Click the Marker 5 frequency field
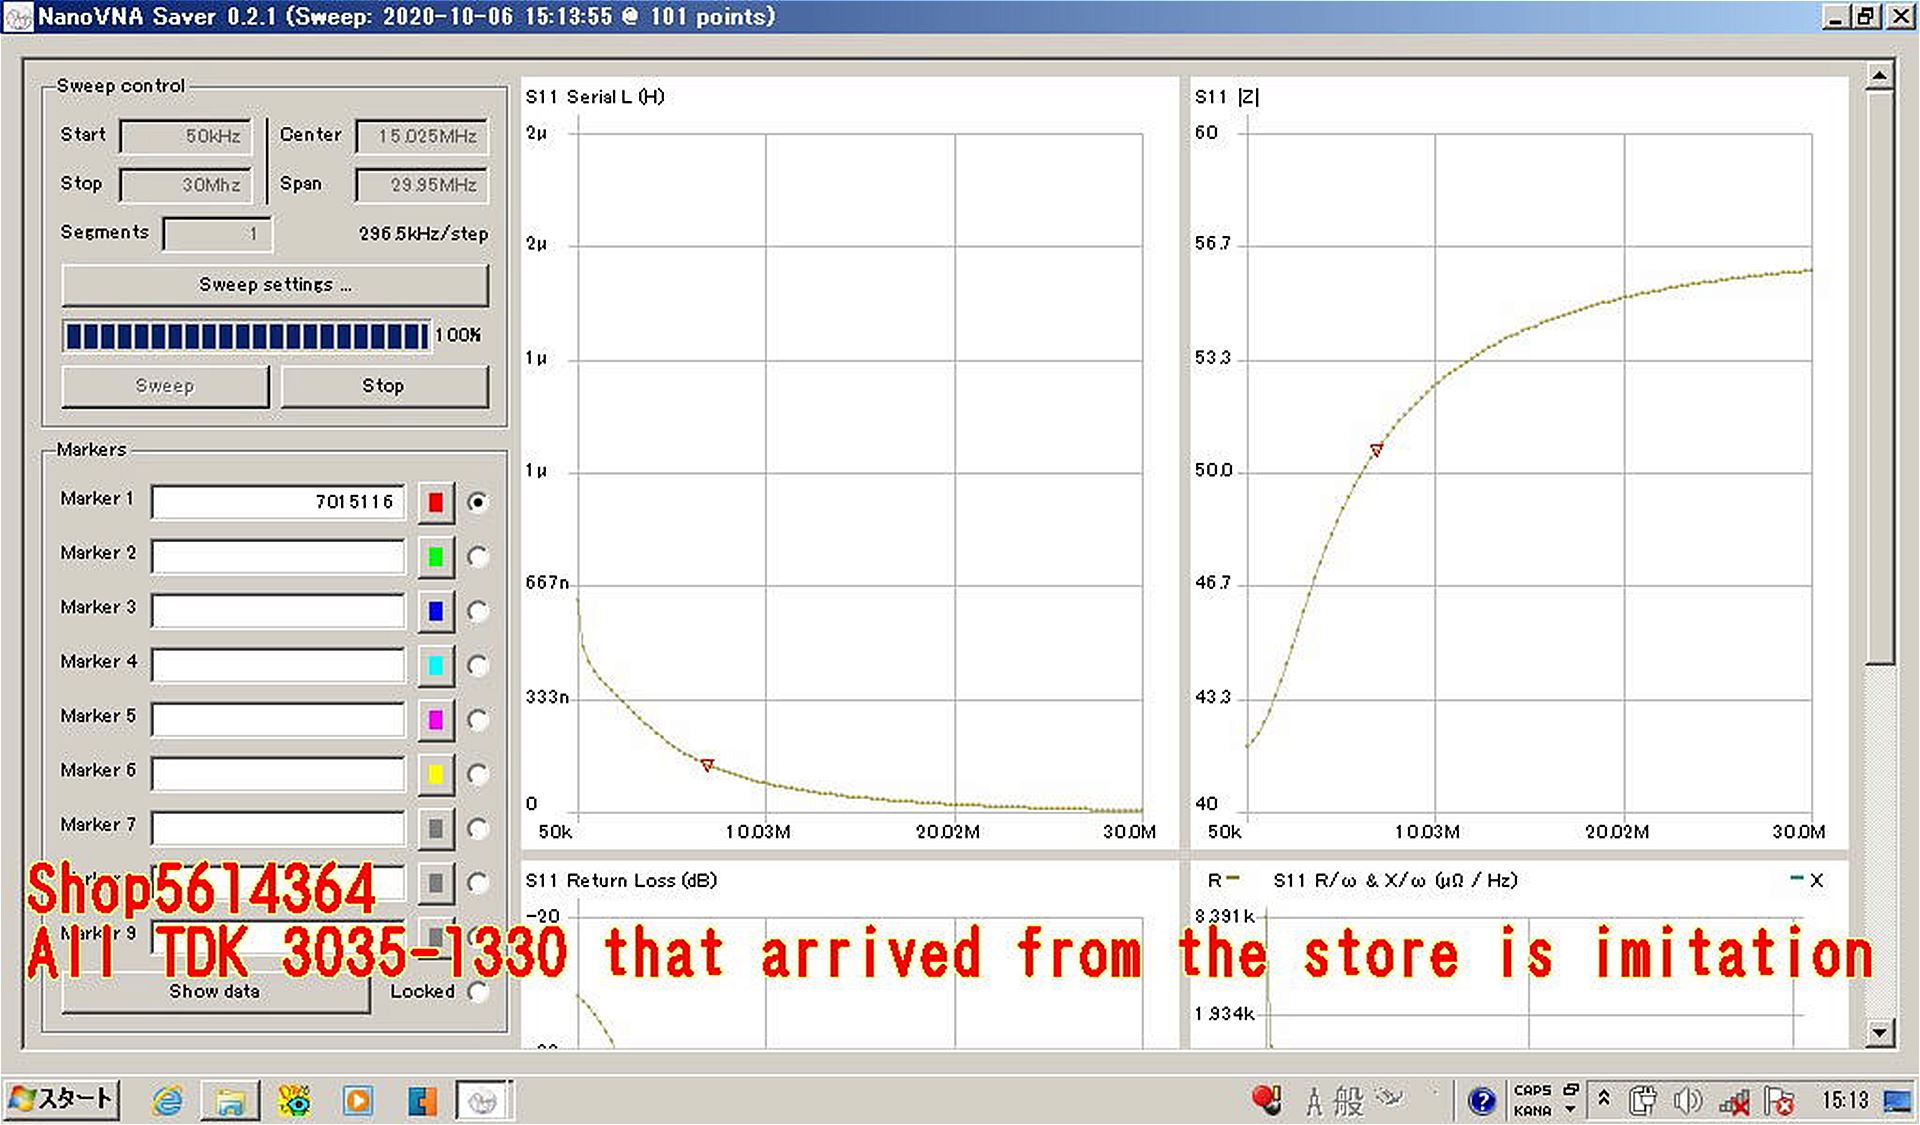The width and height of the screenshot is (1920, 1125). coord(278,720)
